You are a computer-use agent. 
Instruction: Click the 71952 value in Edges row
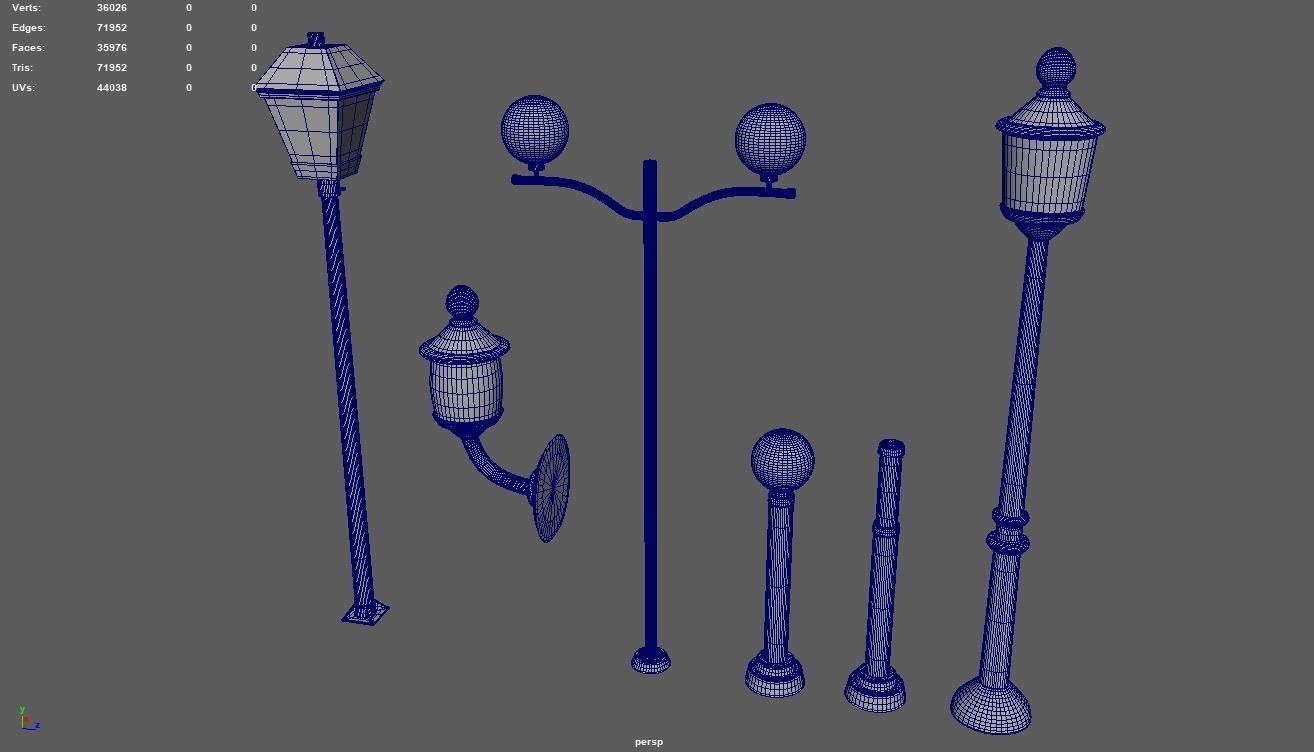click(112, 28)
